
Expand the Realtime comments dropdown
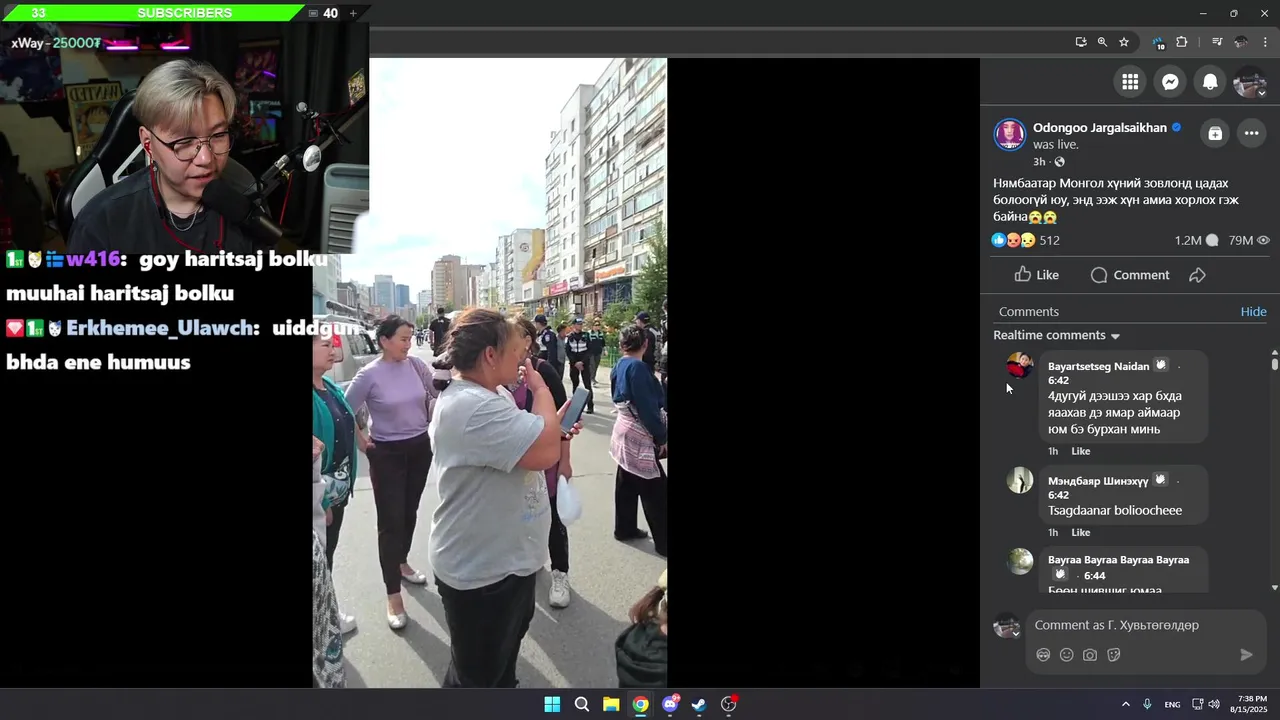point(1056,335)
